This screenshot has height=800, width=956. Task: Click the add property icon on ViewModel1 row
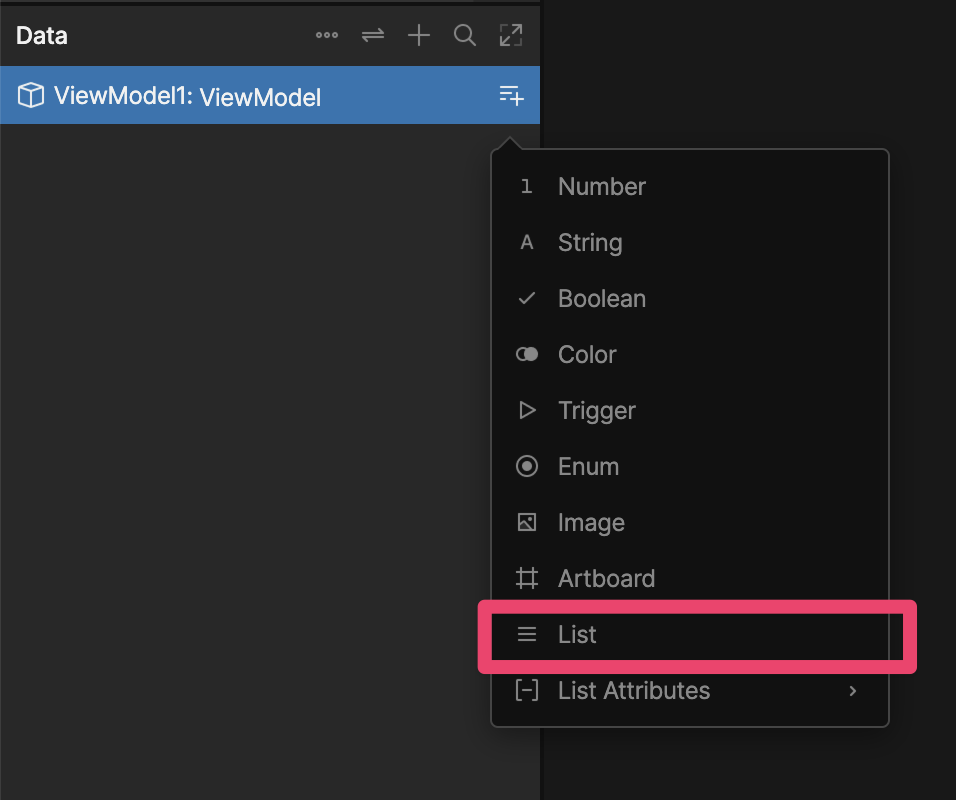[511, 95]
